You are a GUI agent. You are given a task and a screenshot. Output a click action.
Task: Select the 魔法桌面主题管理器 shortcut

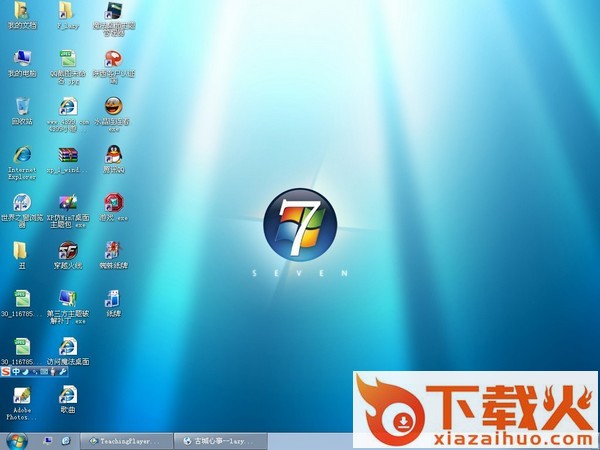tap(114, 11)
